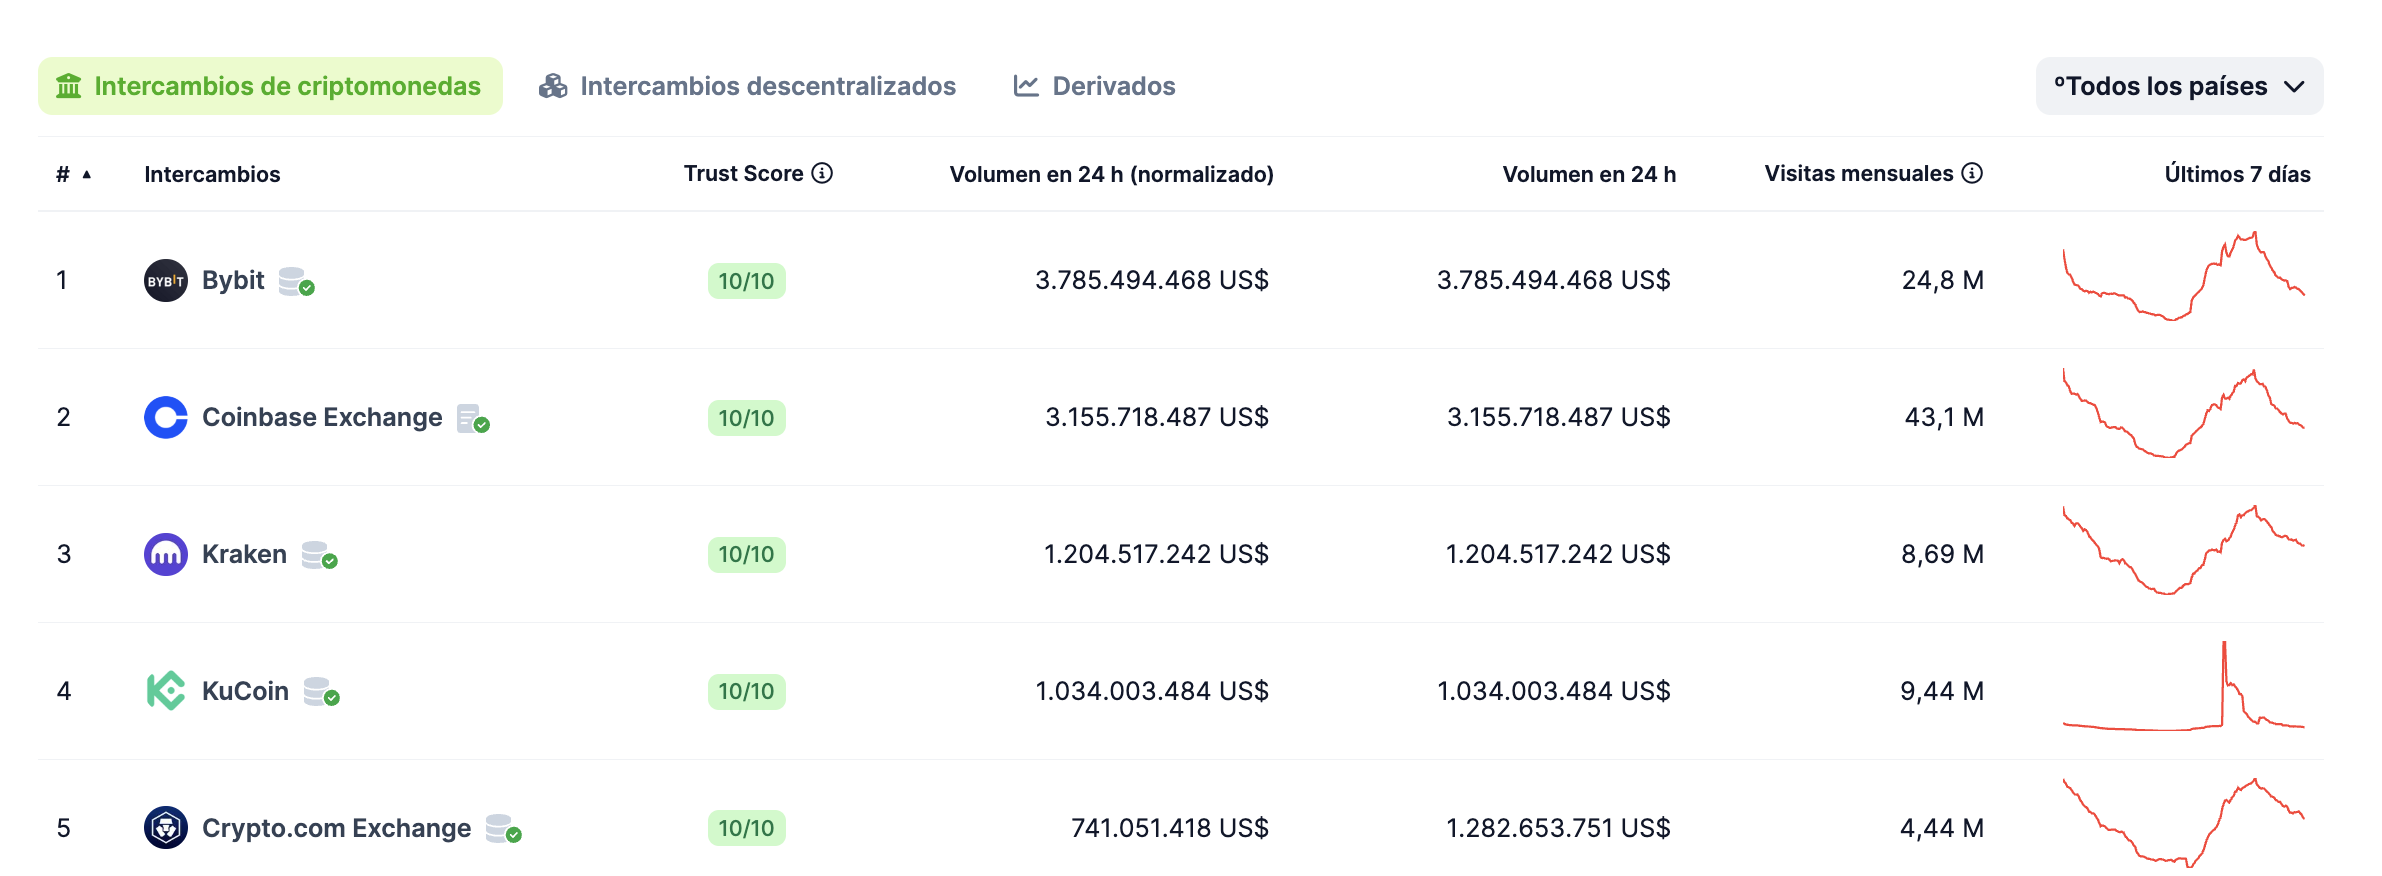Sort table by Trust Score column header

743,173
